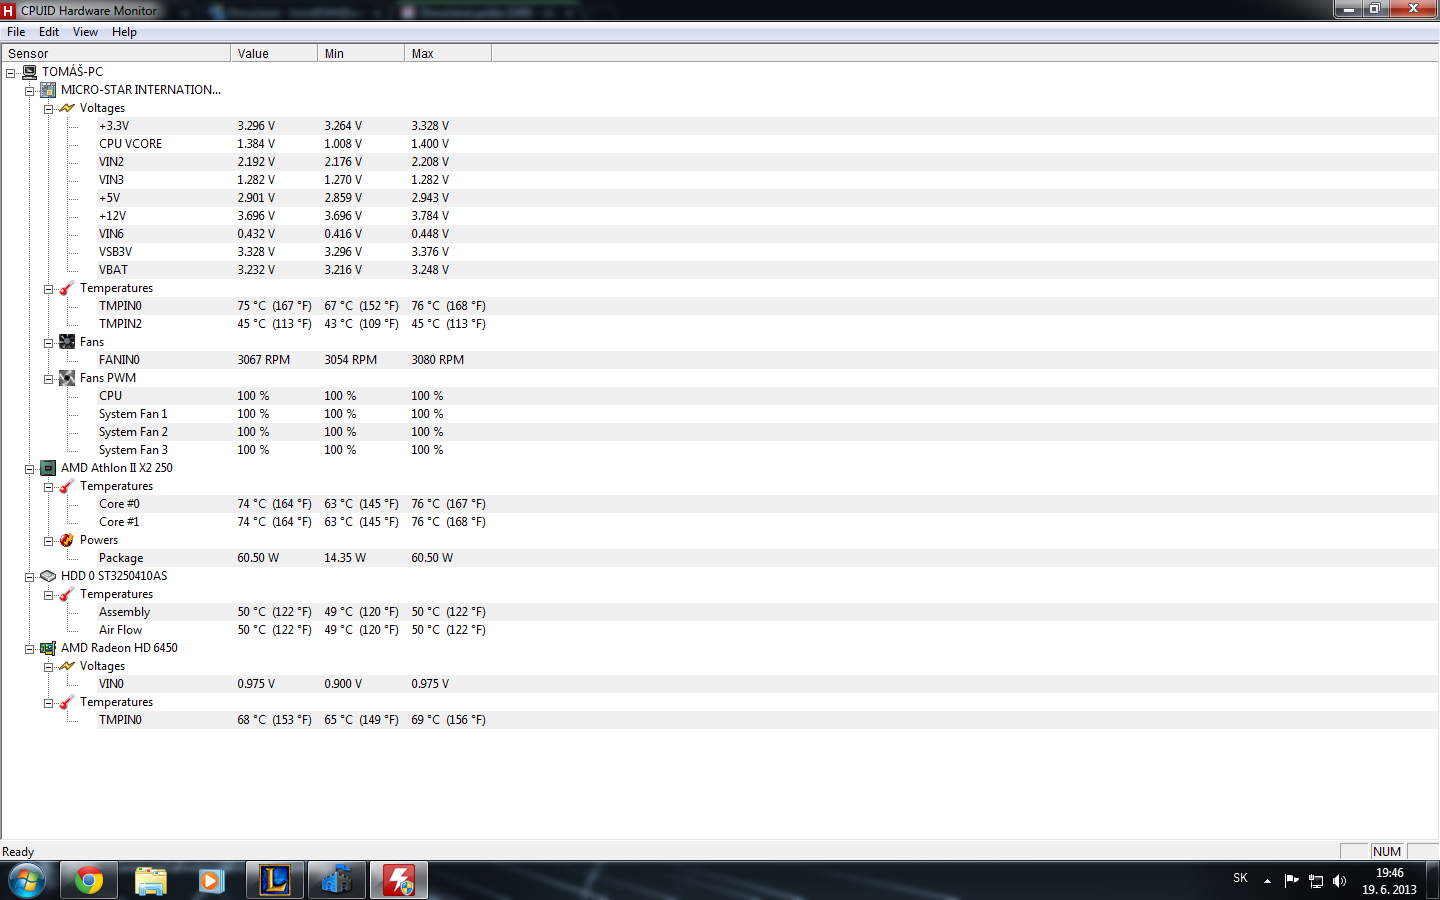Open League of Legends taskbar icon

[x=275, y=881]
